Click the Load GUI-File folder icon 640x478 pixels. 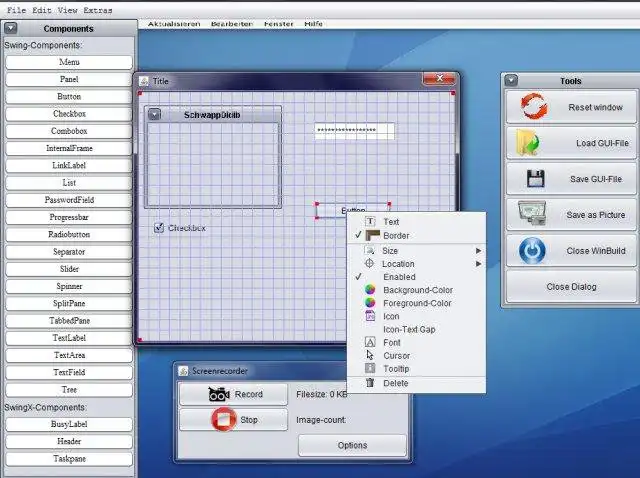click(528, 142)
